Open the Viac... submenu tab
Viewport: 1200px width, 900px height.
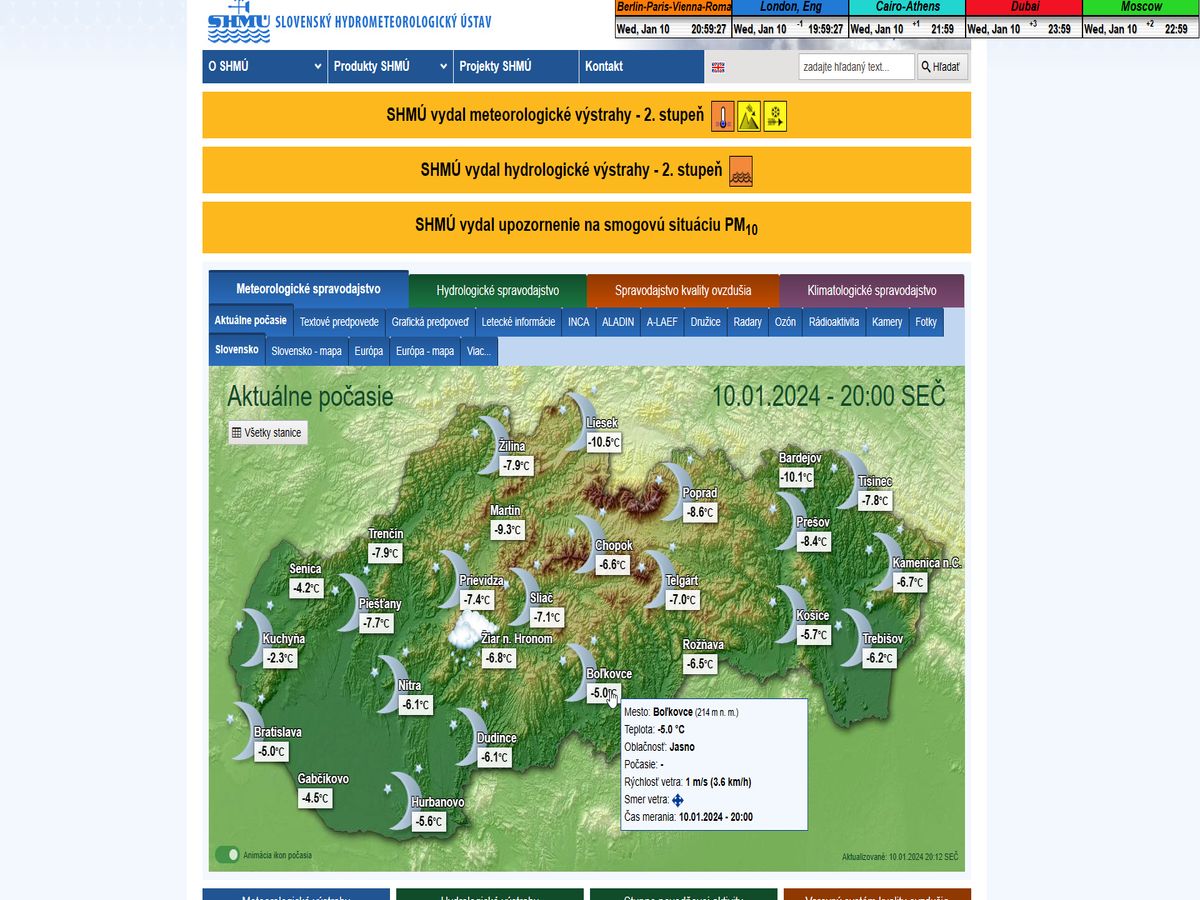pos(478,351)
